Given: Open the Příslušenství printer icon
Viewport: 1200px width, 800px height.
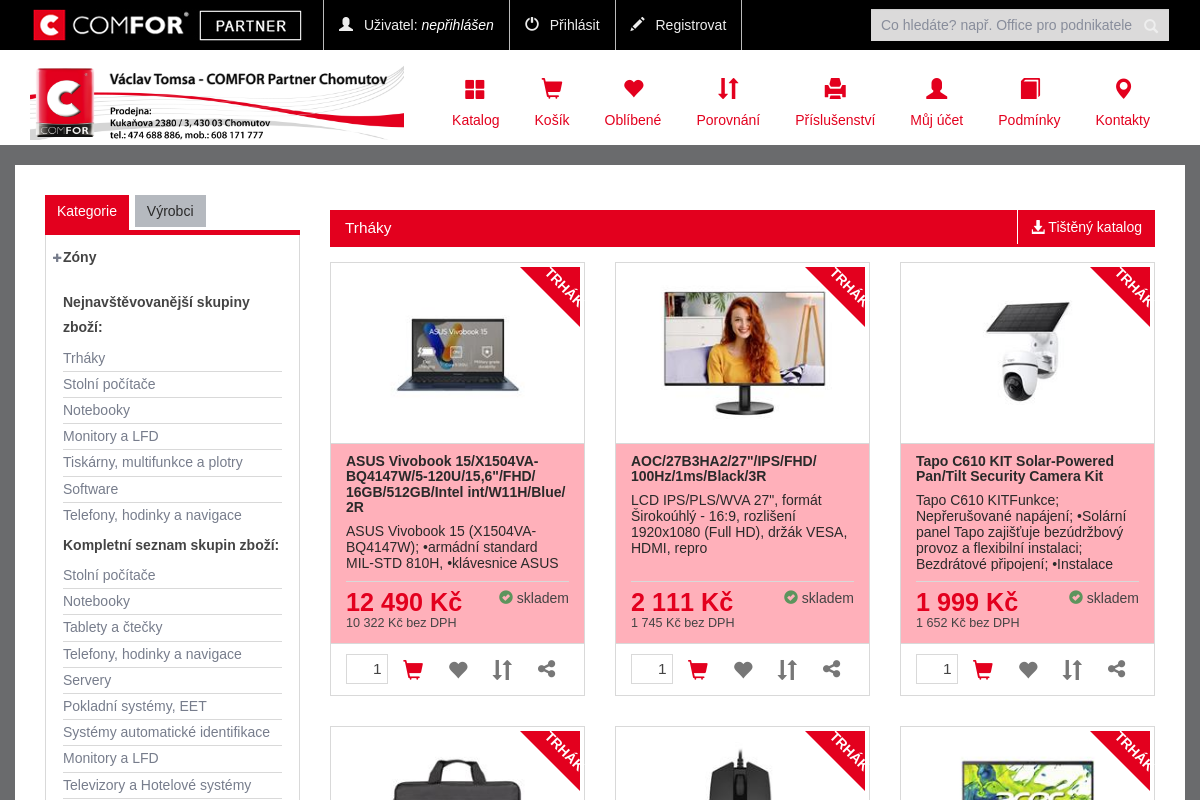Looking at the screenshot, I should [x=835, y=89].
